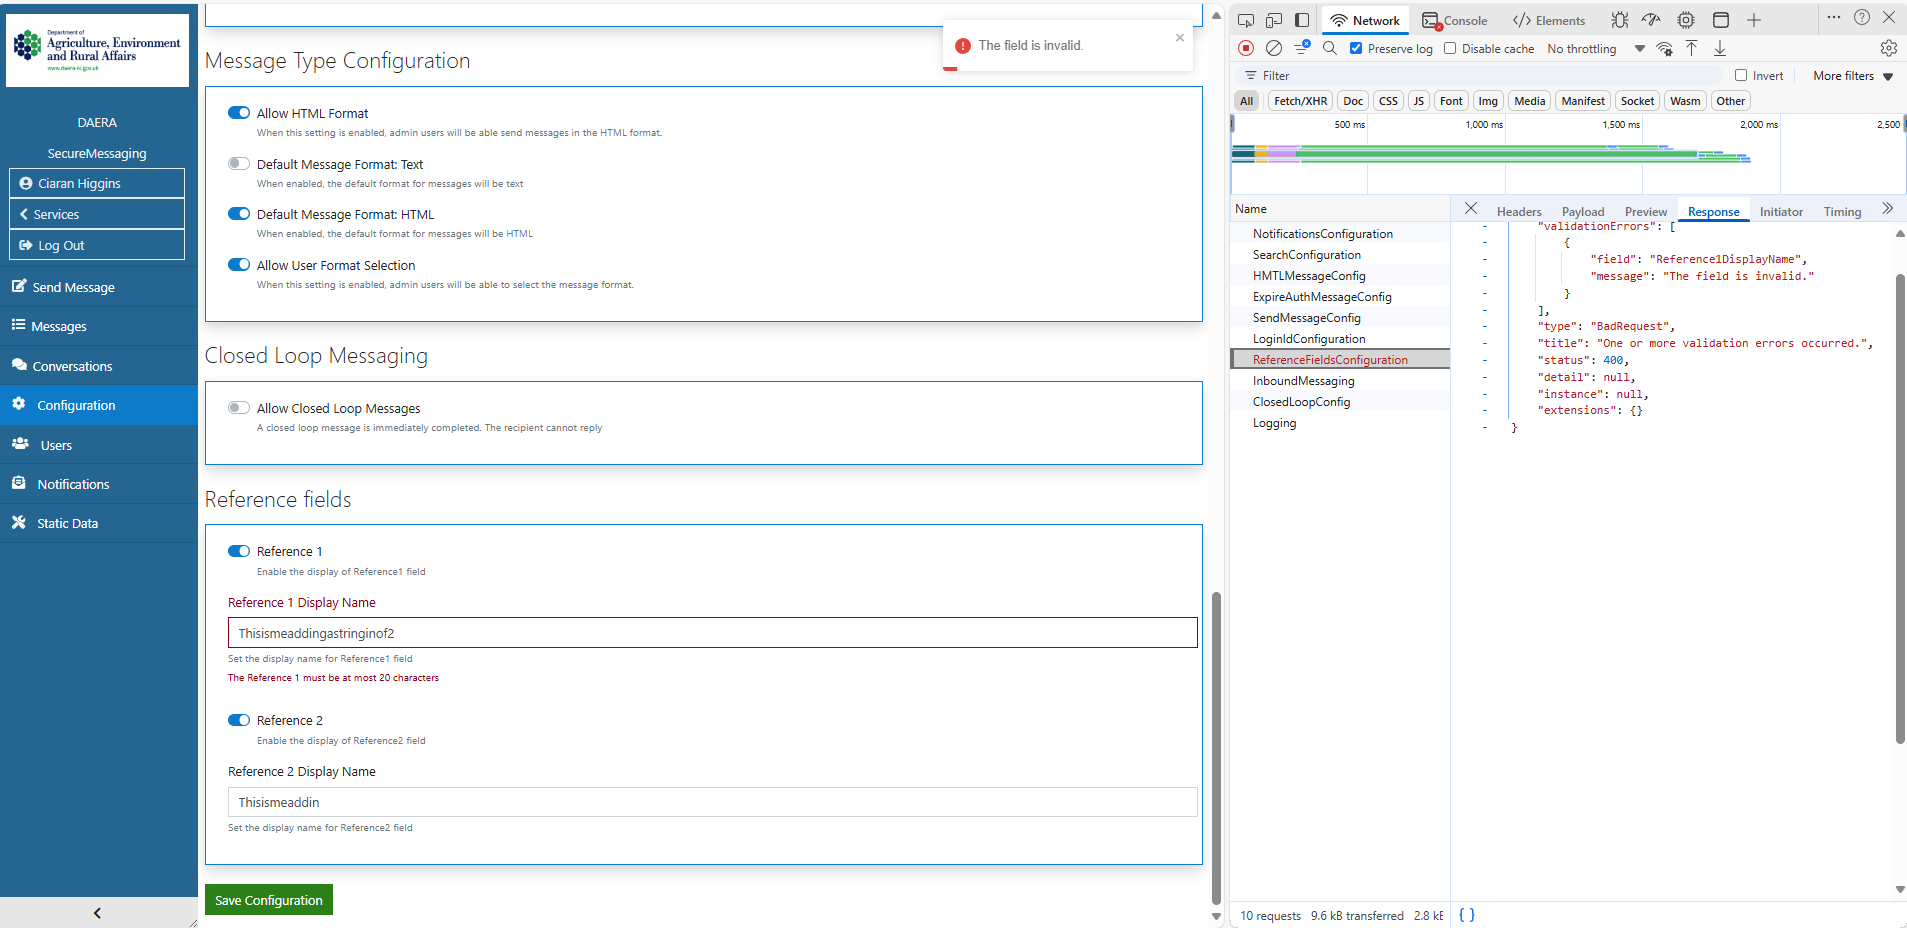Check the Disable cache checkbox
1907x928 pixels.
pyautogui.click(x=1450, y=48)
